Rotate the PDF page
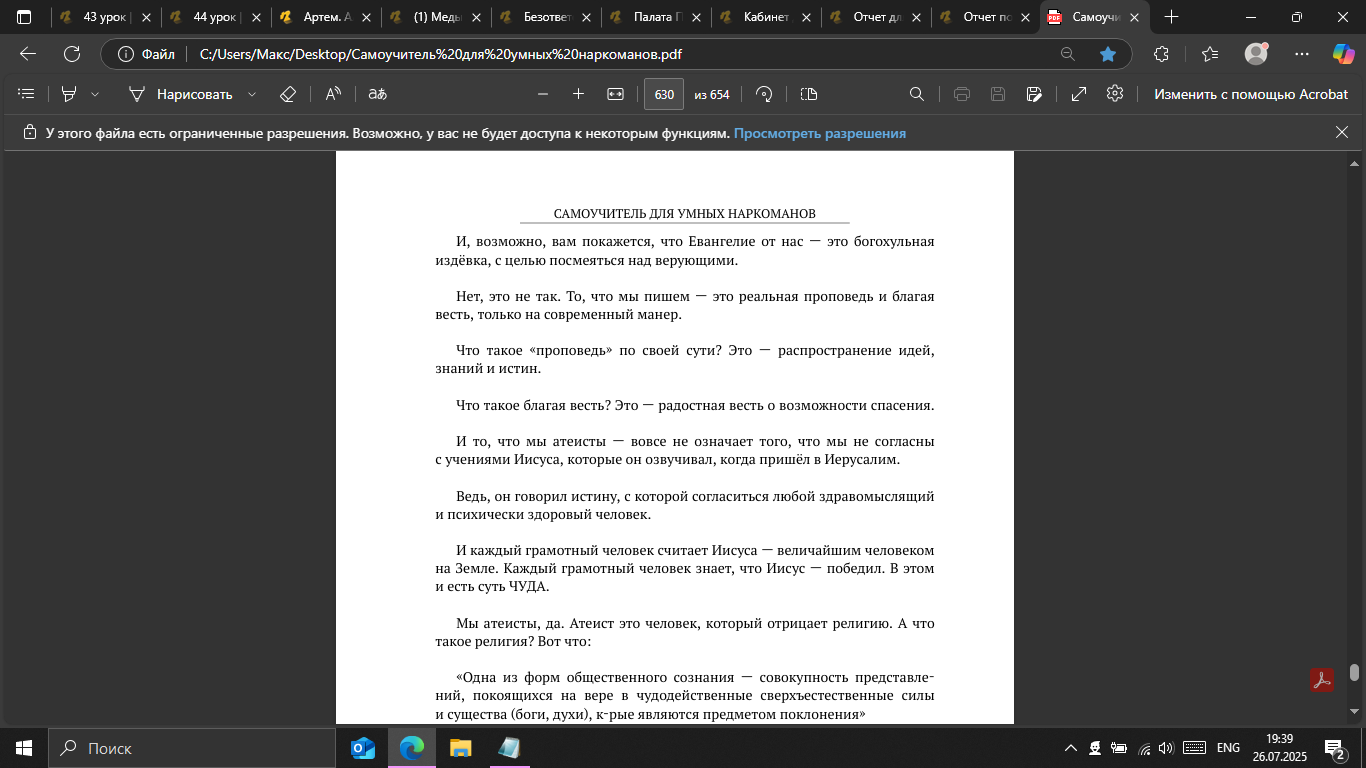The height and width of the screenshot is (768, 1366). 765,94
